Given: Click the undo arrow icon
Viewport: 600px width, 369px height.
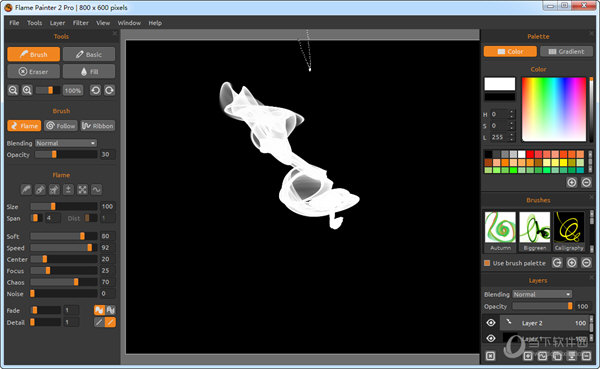Looking at the screenshot, I should point(95,90).
